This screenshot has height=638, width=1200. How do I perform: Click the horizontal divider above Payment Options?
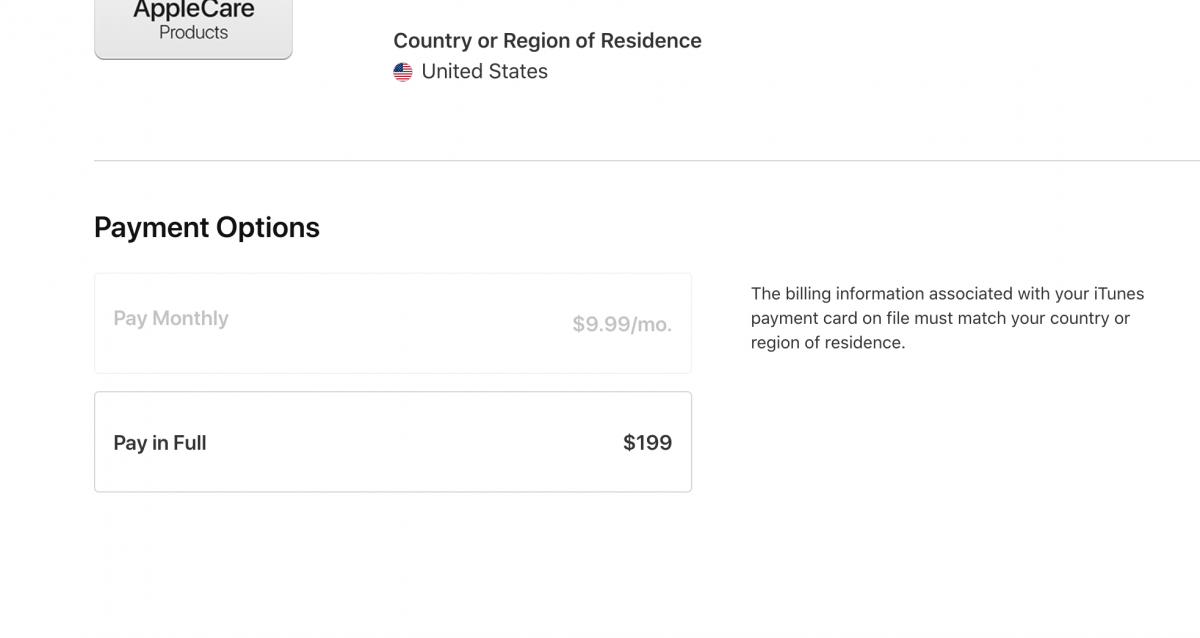tap(647, 160)
